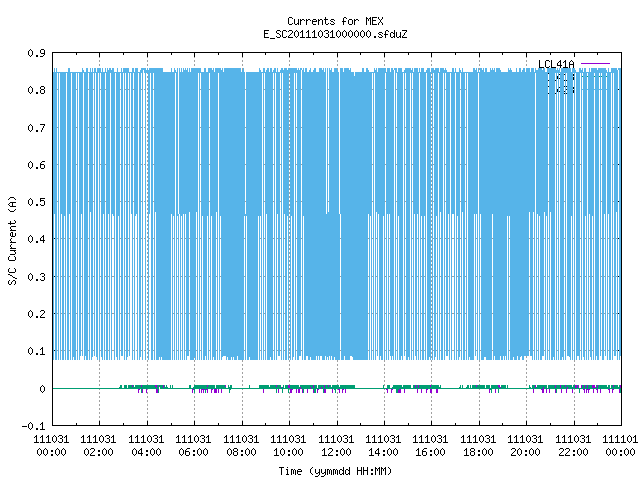Click the '111031 14:00' x-axis tick label
This screenshot has height=480, width=640.
(x=383, y=446)
